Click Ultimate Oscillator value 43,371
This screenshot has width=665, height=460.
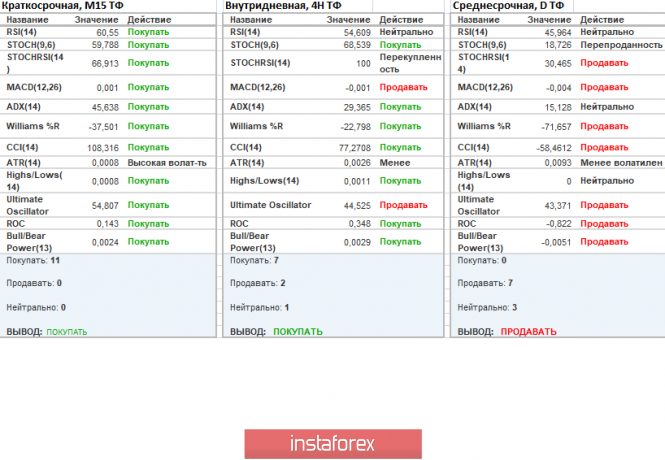[558, 206]
